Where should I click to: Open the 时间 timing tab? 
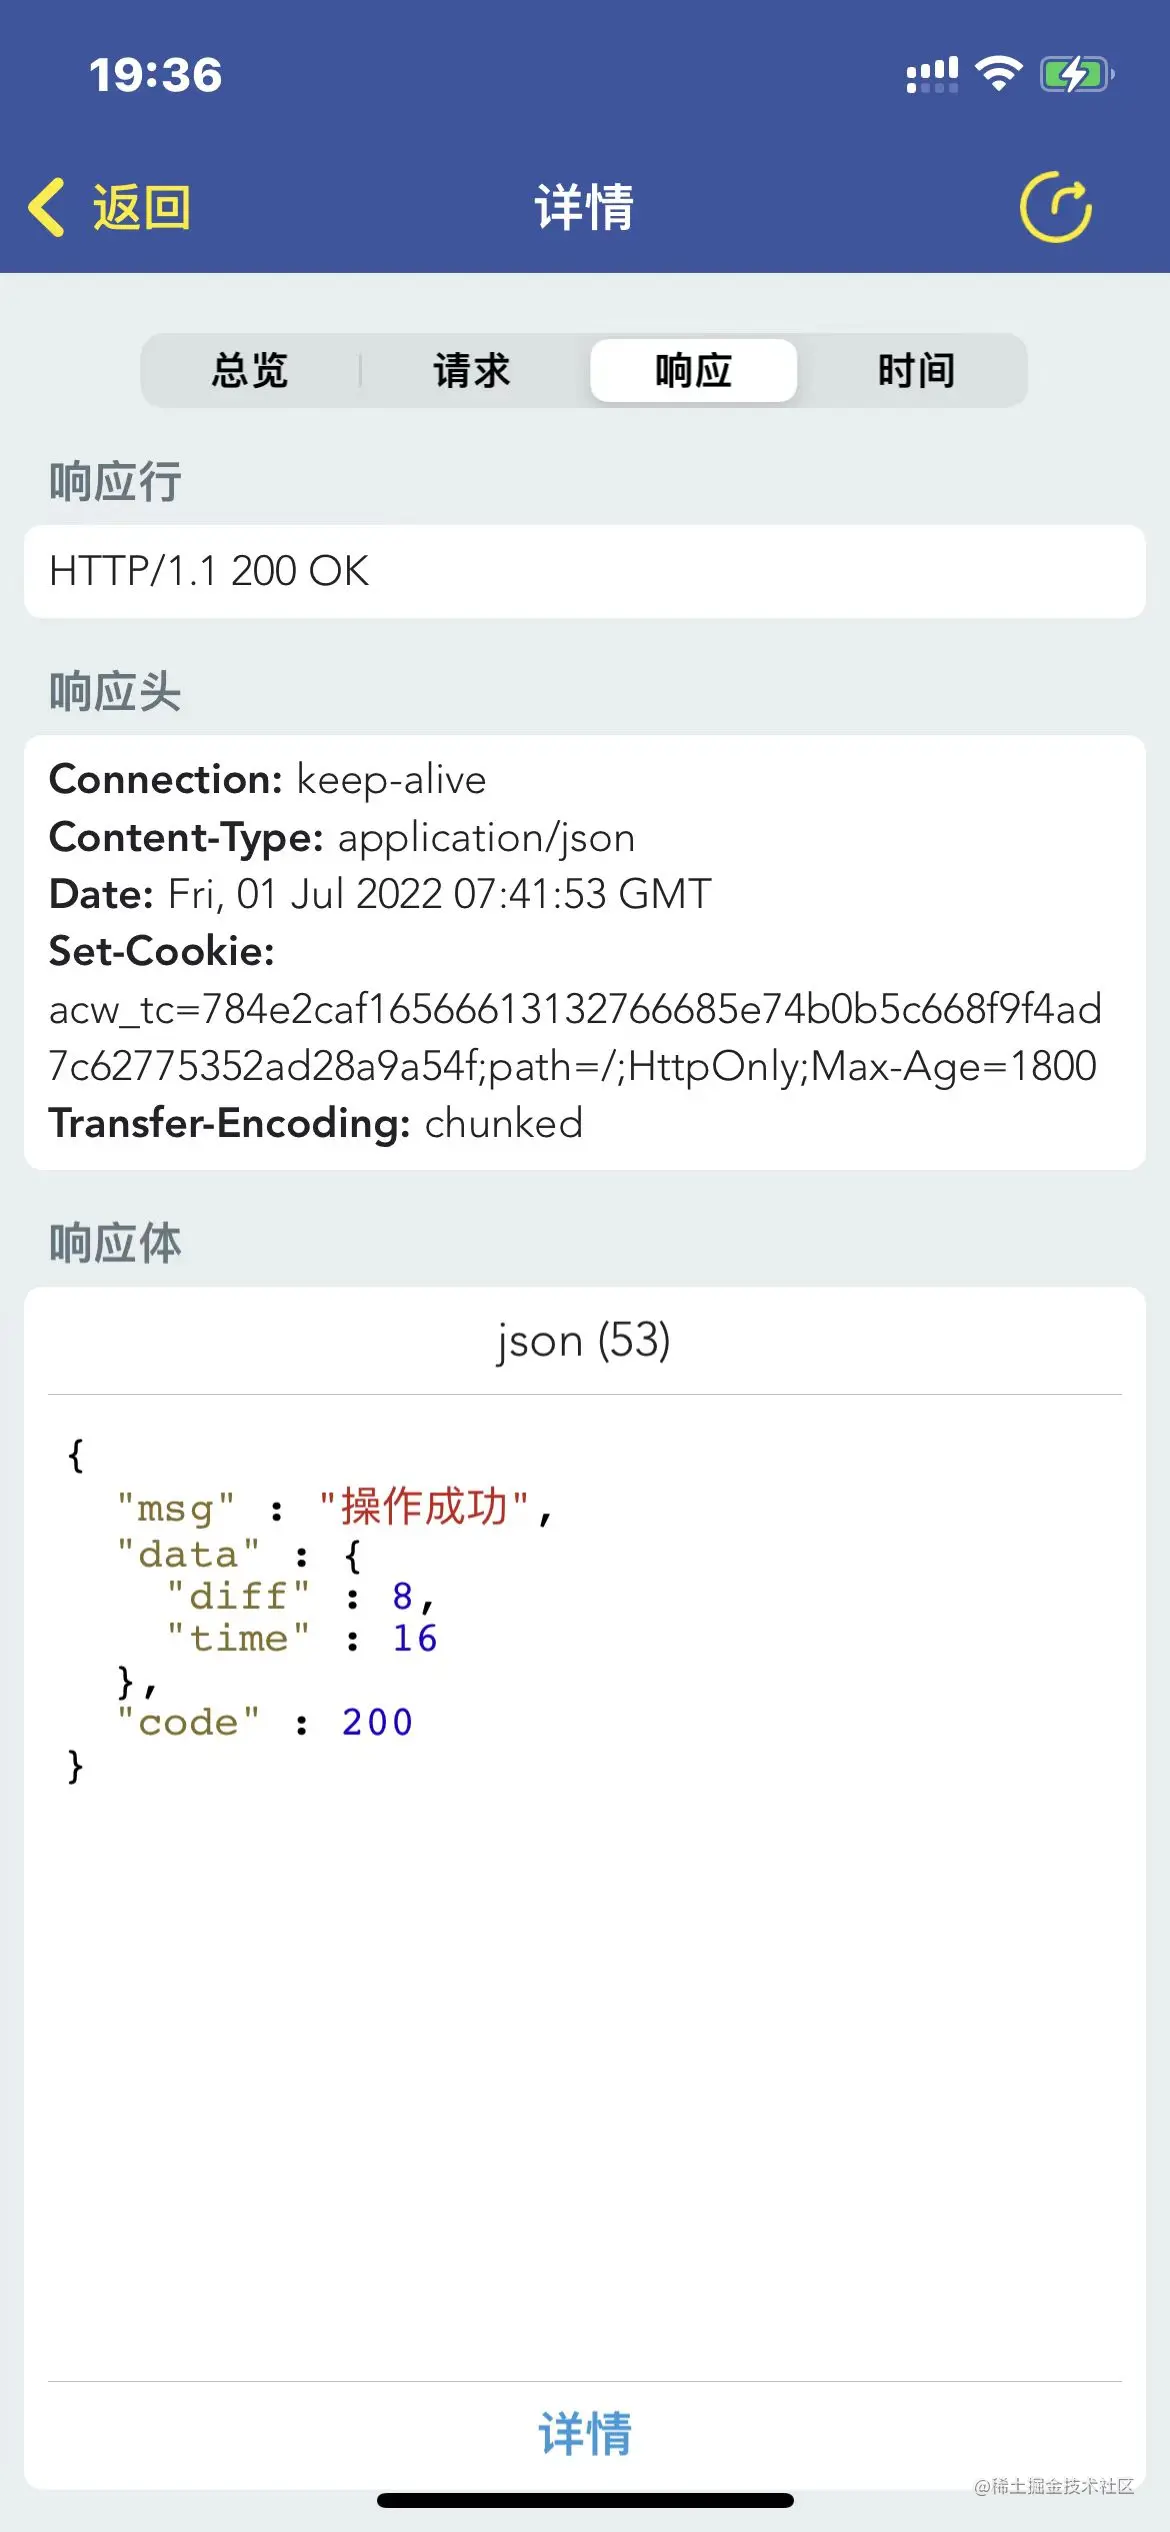pyautogui.click(x=916, y=371)
